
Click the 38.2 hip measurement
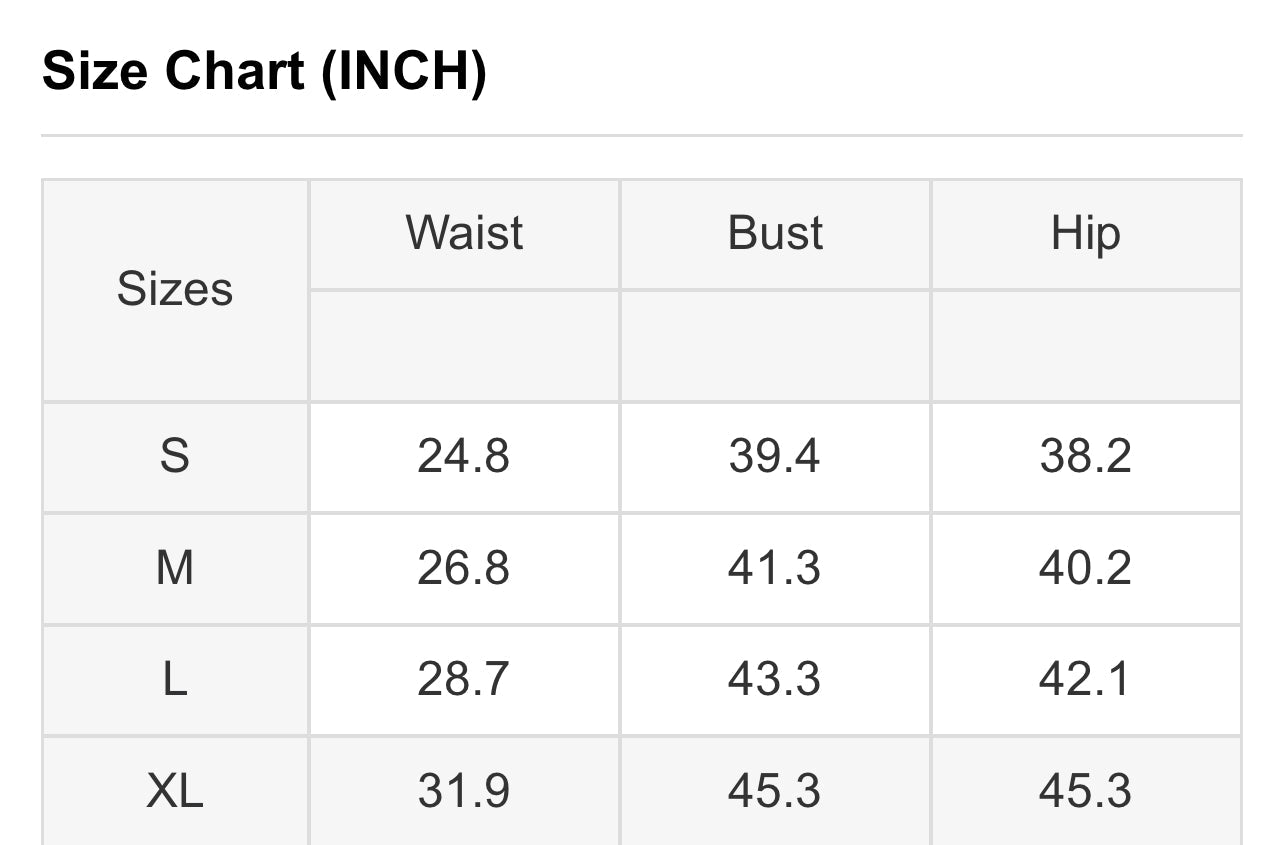[1085, 456]
